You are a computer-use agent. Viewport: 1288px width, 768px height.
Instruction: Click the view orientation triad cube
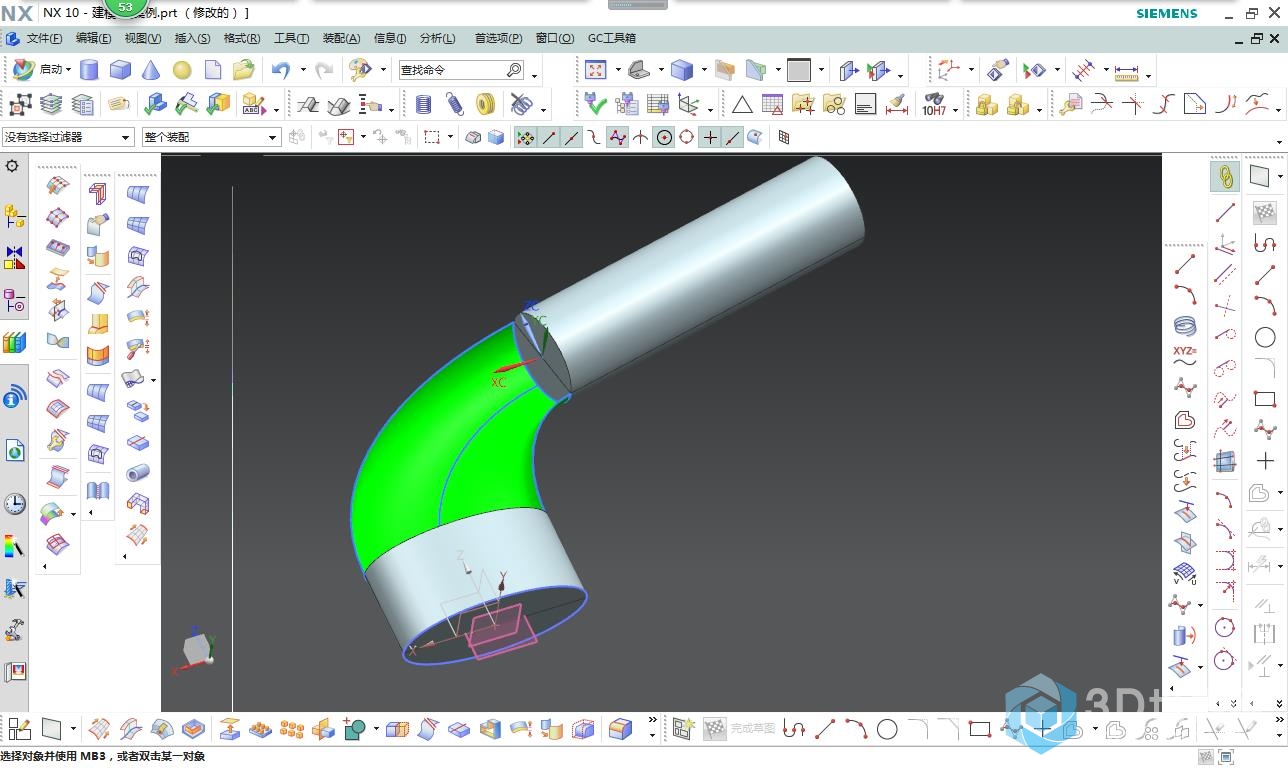197,648
